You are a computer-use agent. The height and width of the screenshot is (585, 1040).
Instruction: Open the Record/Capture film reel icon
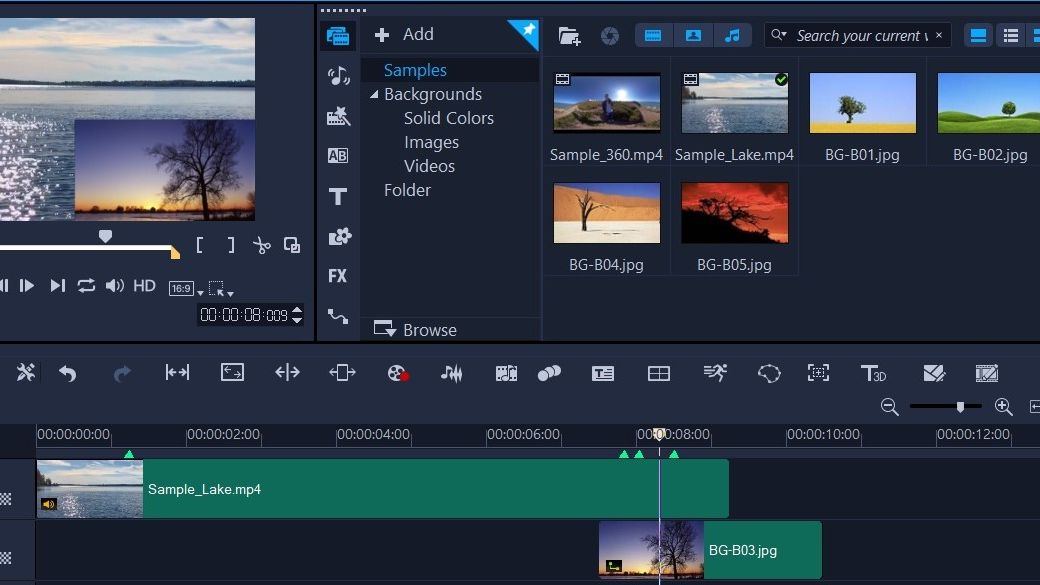click(x=398, y=373)
